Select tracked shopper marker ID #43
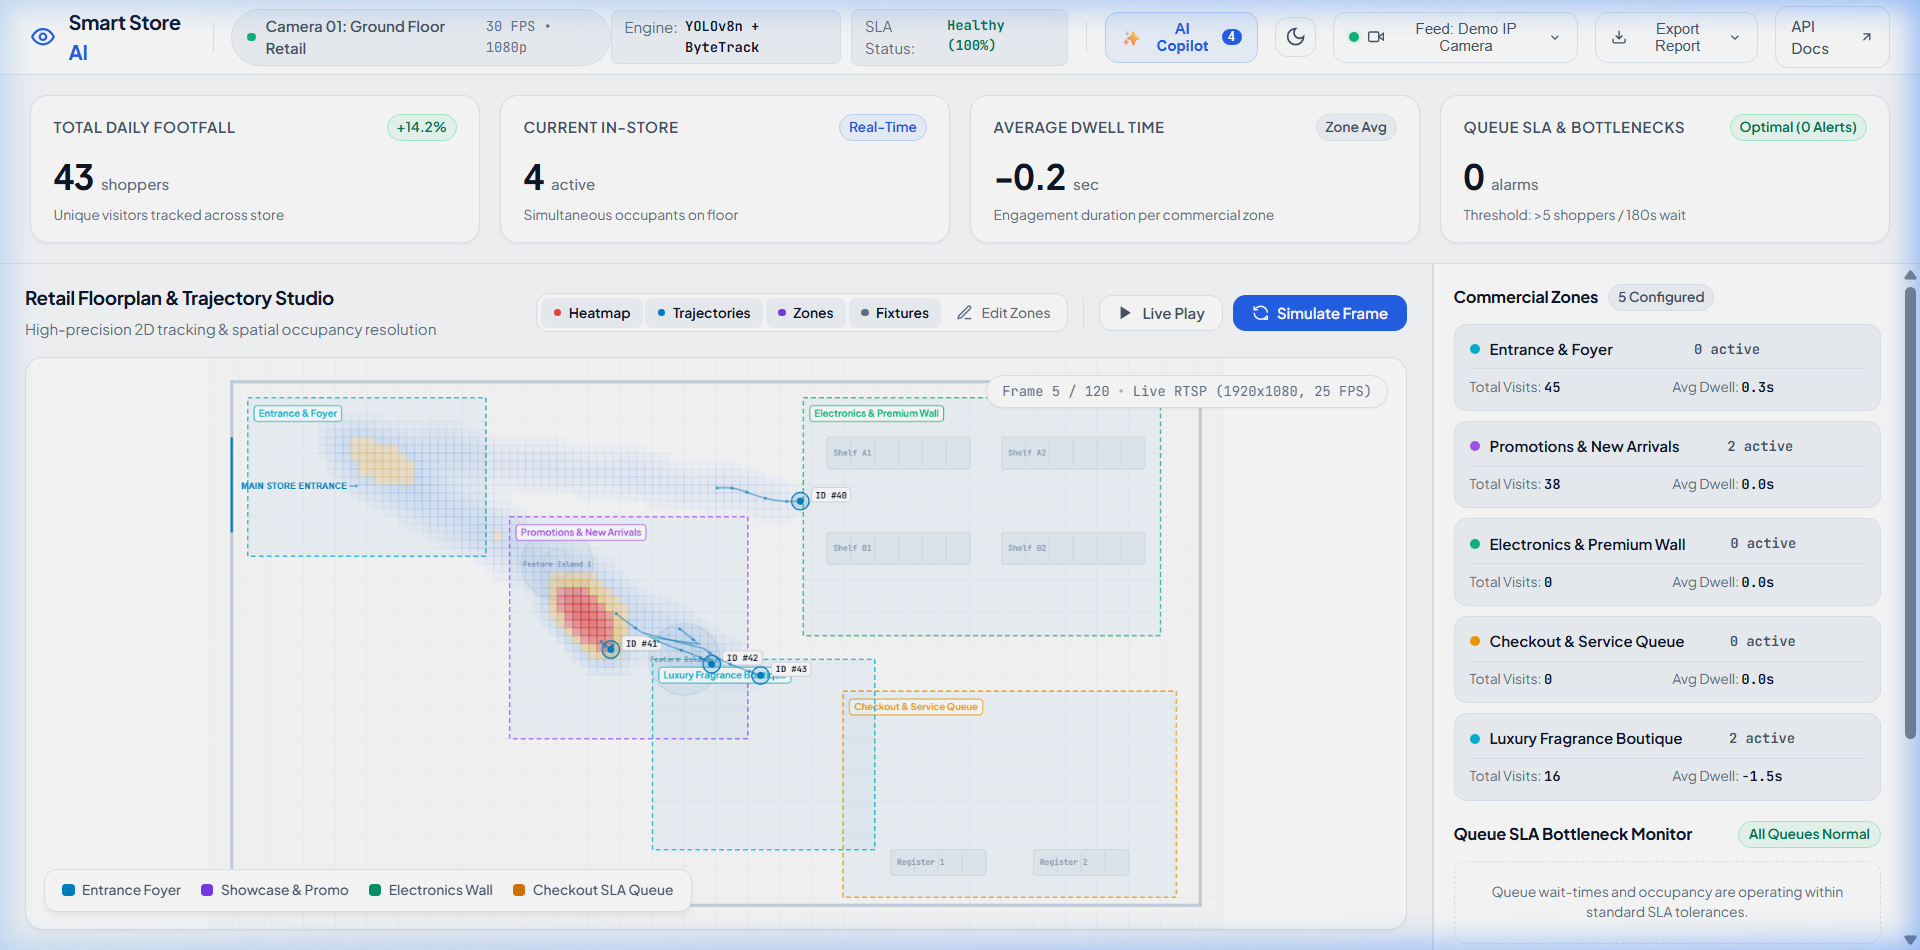Image resolution: width=1920 pixels, height=950 pixels. pos(760,675)
